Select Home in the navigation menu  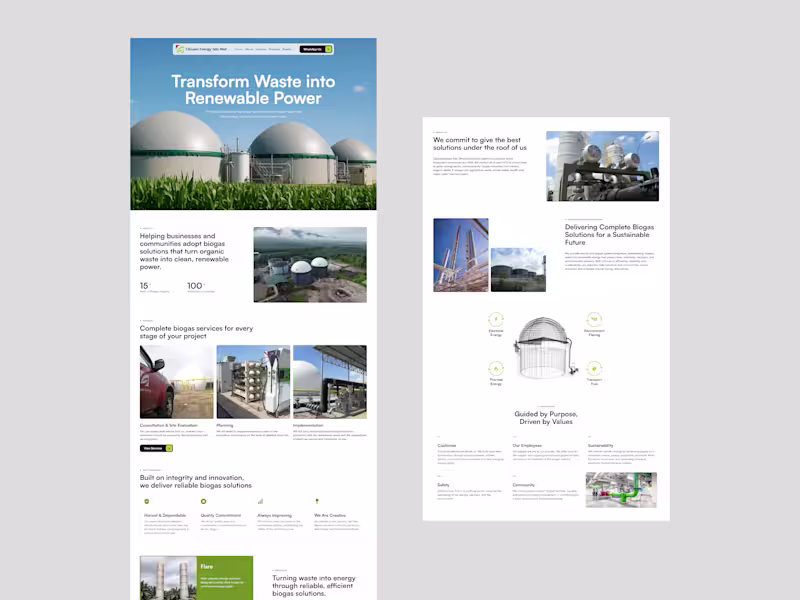(x=237, y=48)
